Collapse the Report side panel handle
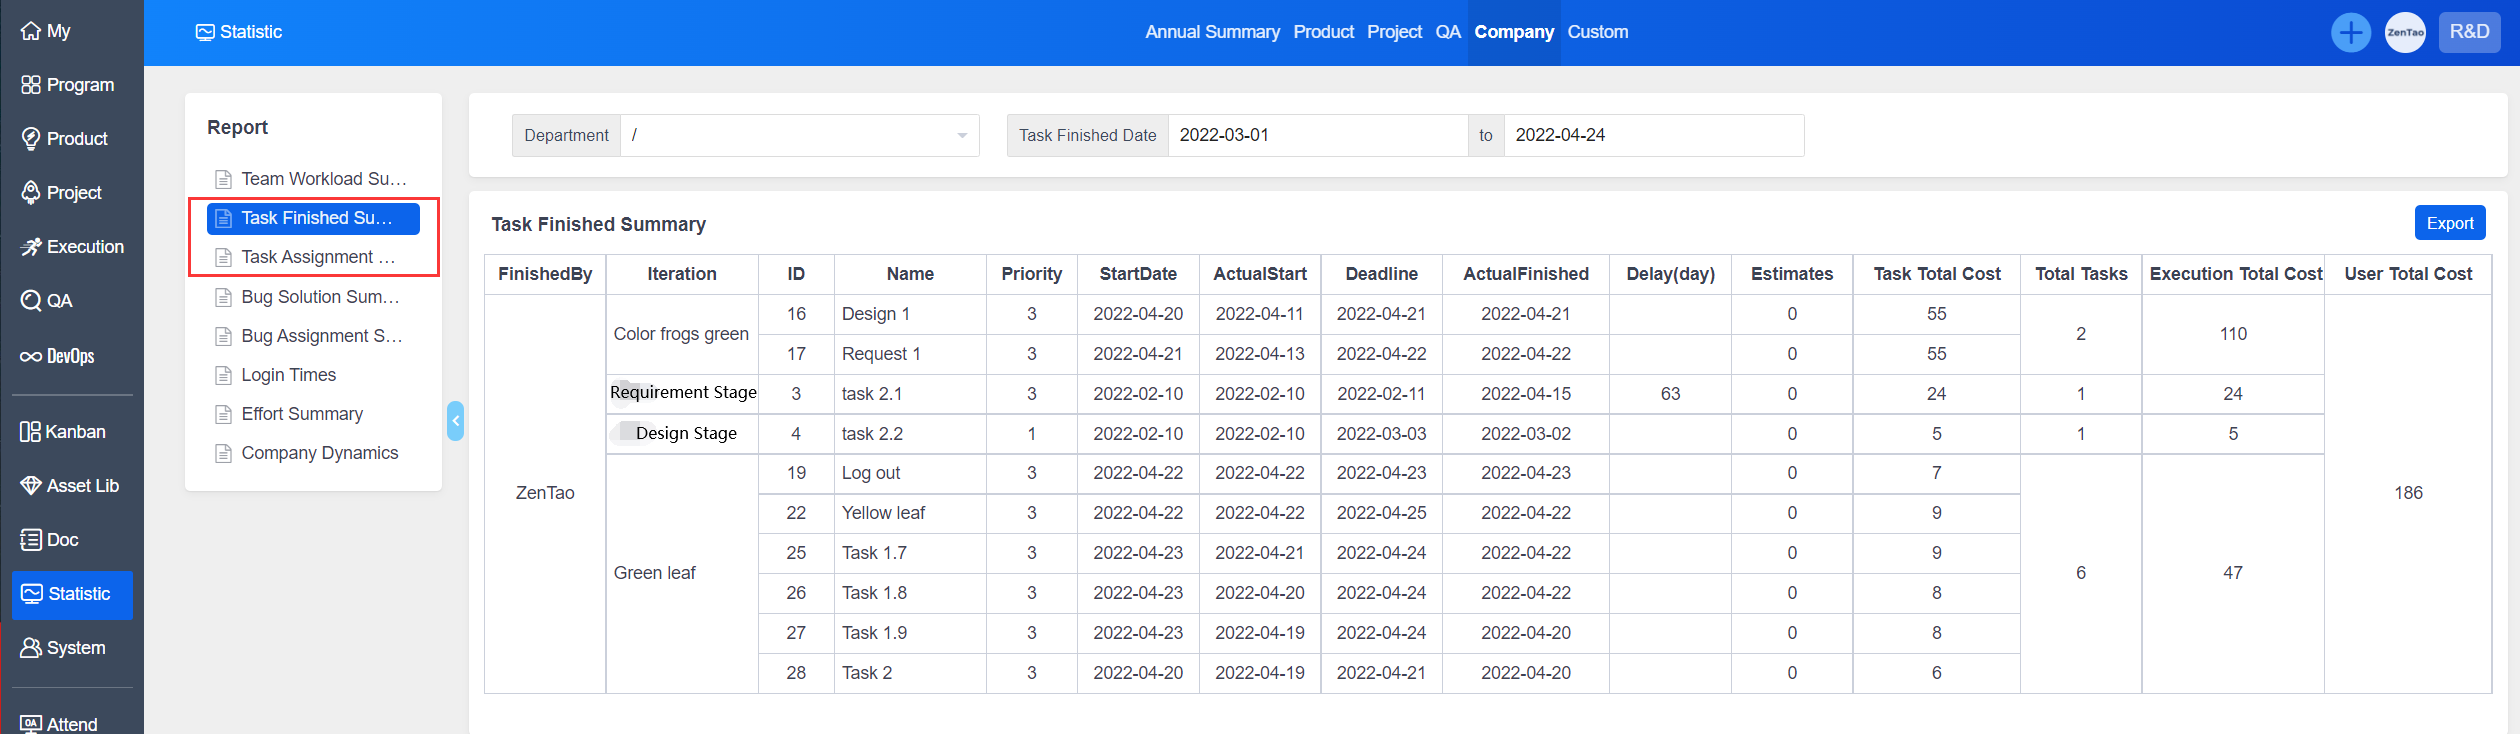This screenshot has height=734, width=2520. click(x=455, y=421)
